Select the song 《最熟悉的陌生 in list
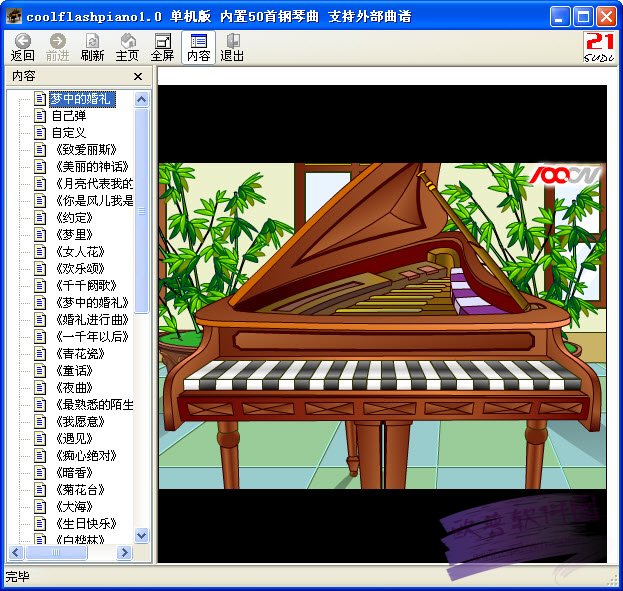623x591 pixels. pos(94,405)
